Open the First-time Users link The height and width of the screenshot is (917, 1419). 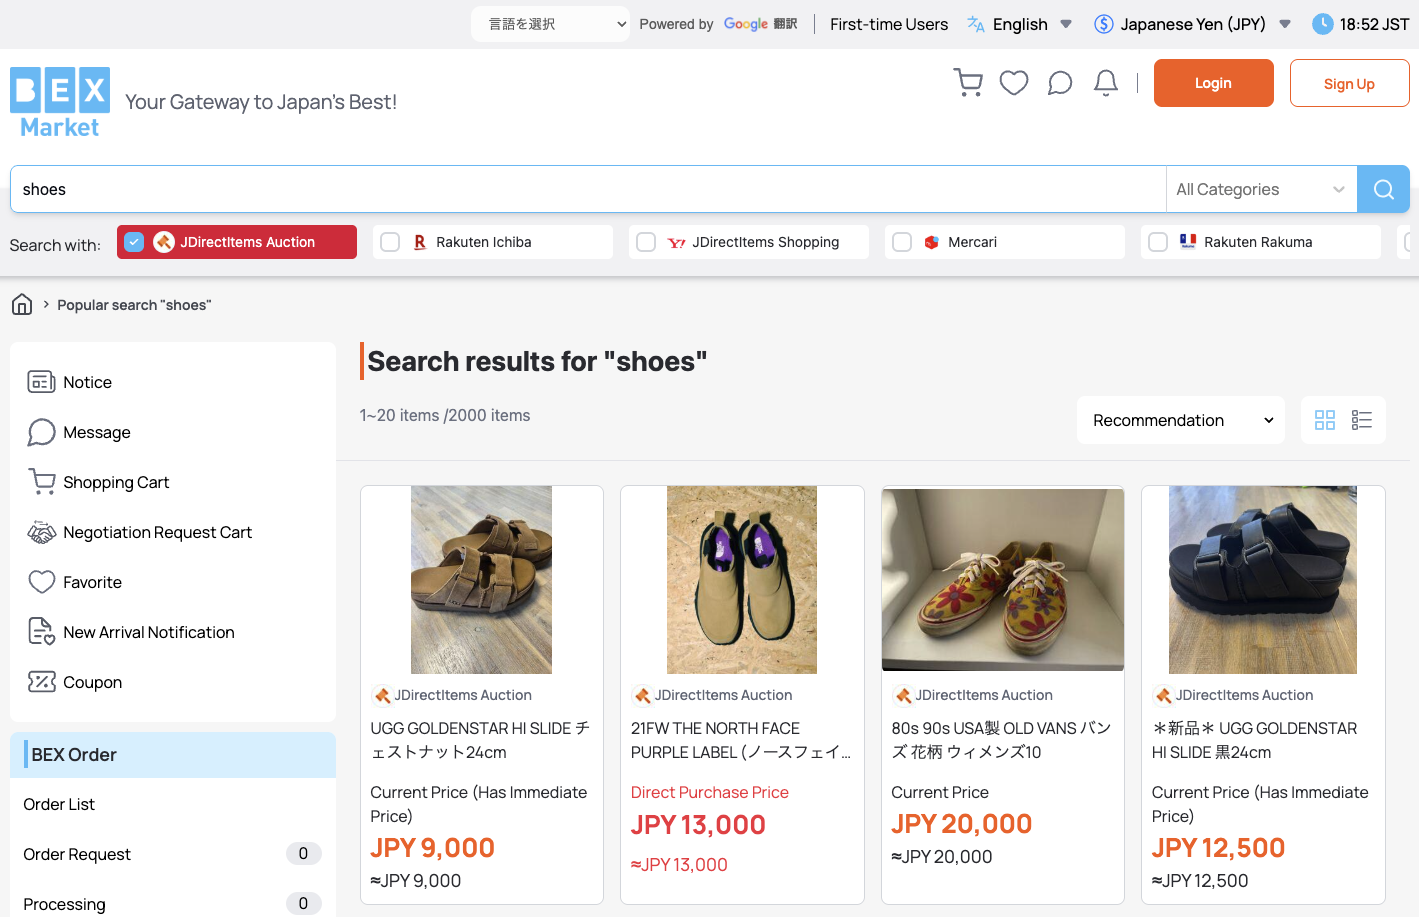889,24
